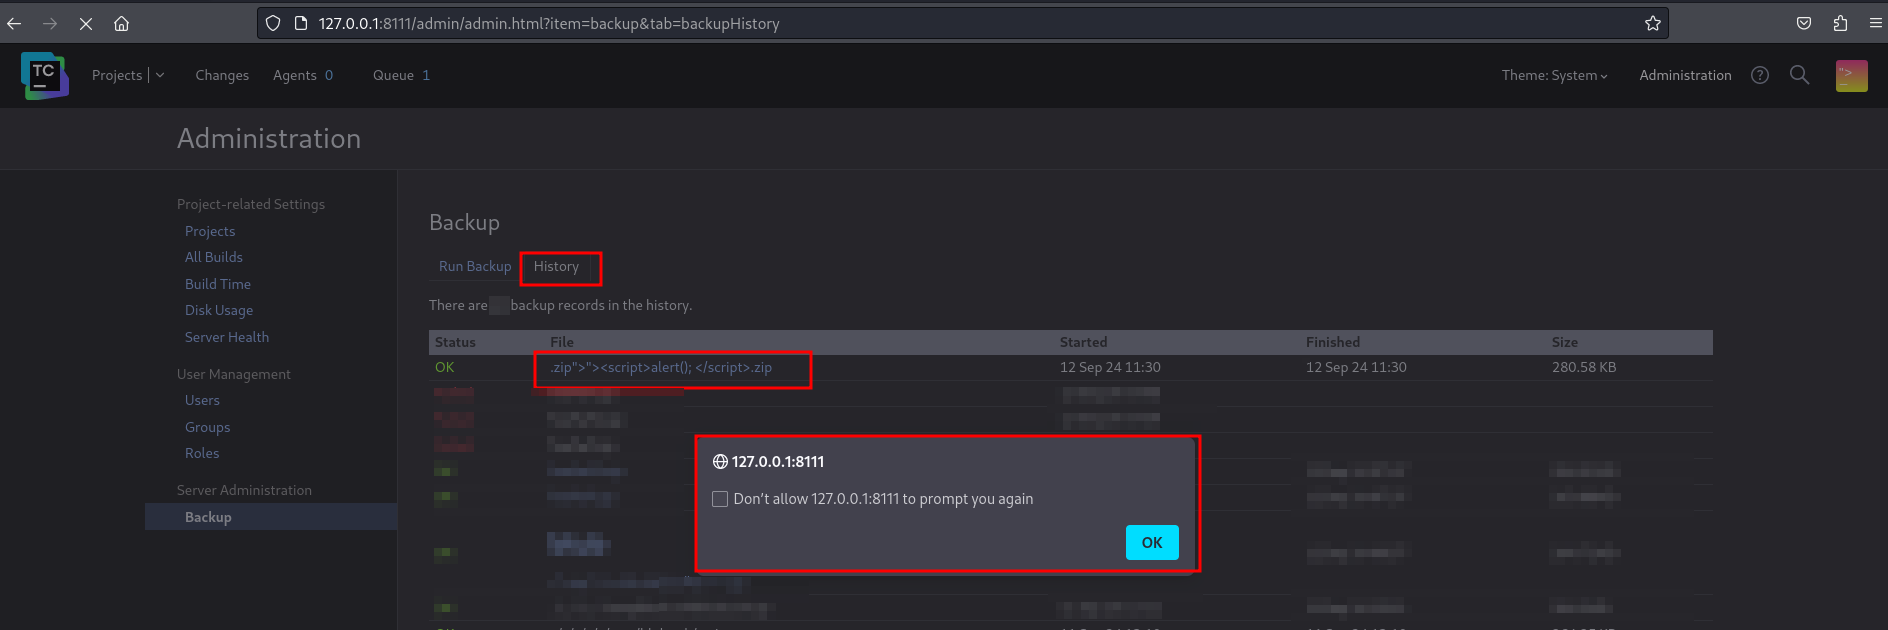
Task: Open the Administration link in header
Action: click(1685, 75)
